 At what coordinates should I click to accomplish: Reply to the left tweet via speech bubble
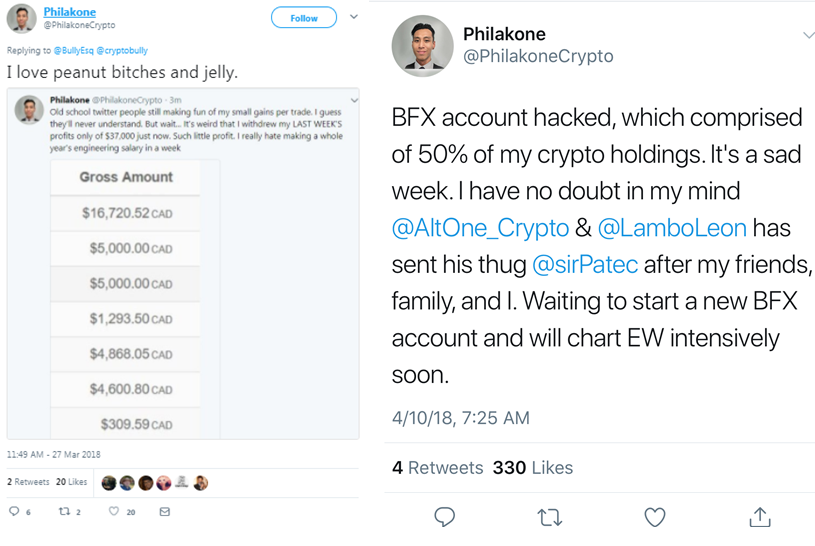tap(14, 512)
